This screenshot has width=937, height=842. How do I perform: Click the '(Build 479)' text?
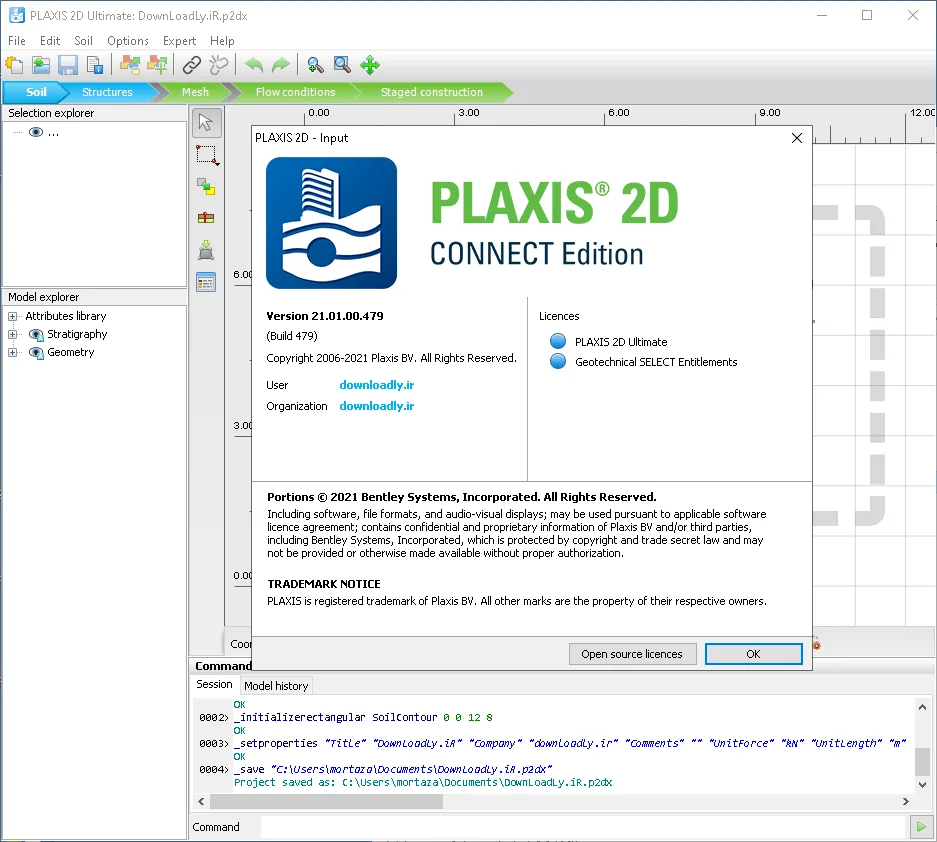click(x=292, y=336)
